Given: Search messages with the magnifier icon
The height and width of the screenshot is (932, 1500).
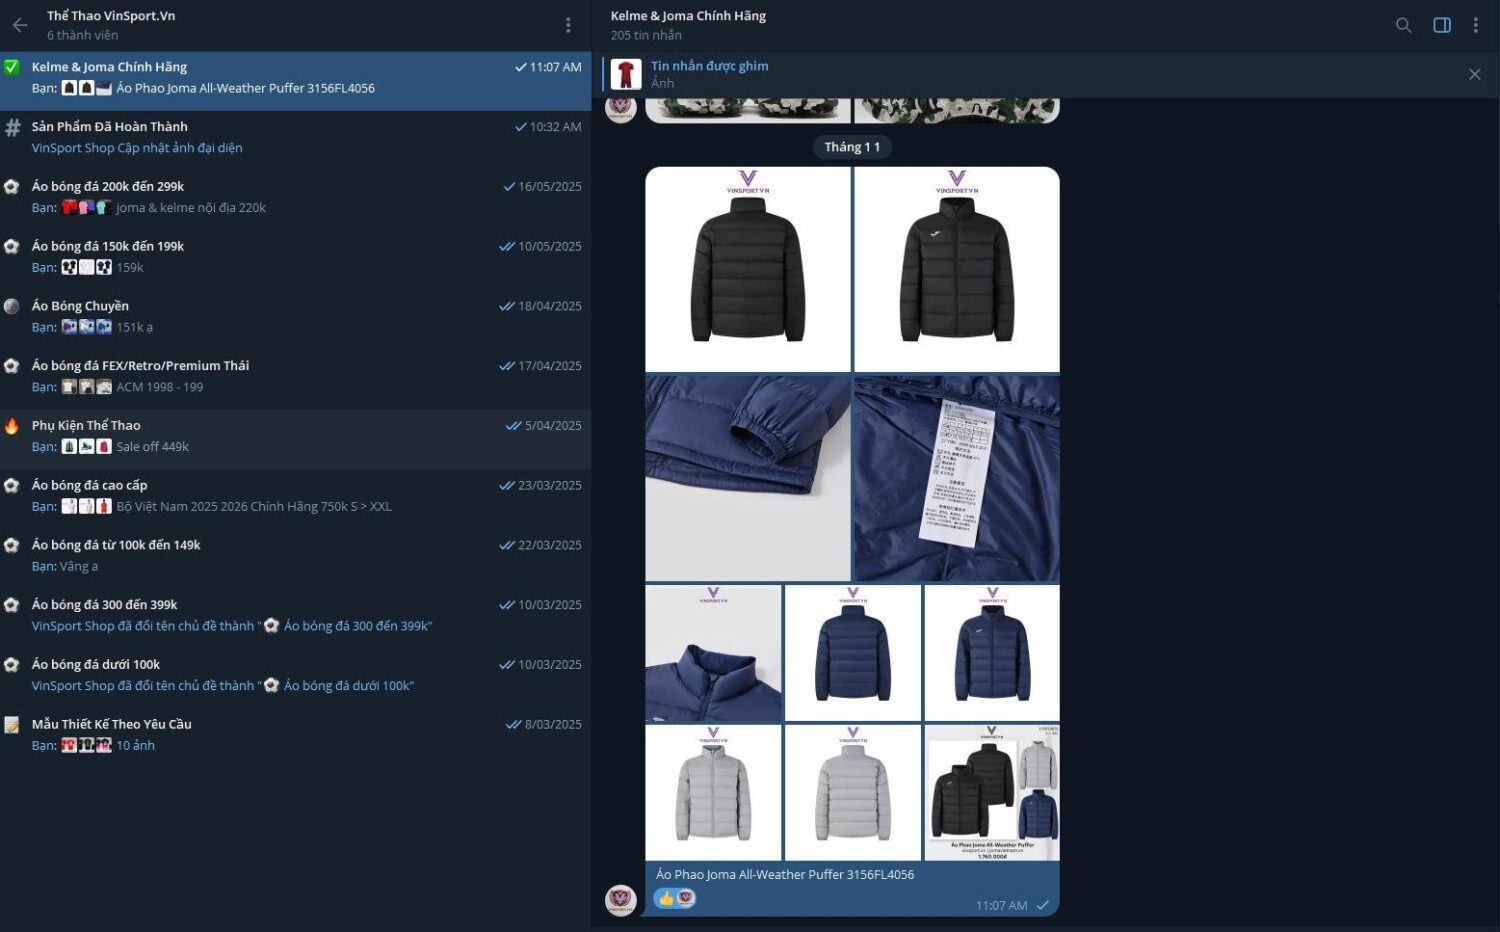Looking at the screenshot, I should [1404, 25].
